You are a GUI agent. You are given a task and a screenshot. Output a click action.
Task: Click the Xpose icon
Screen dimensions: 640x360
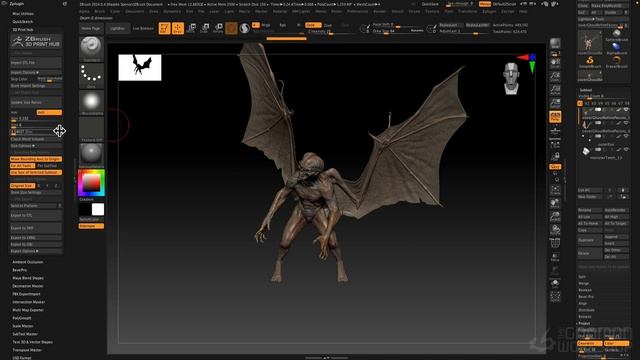click(555, 297)
